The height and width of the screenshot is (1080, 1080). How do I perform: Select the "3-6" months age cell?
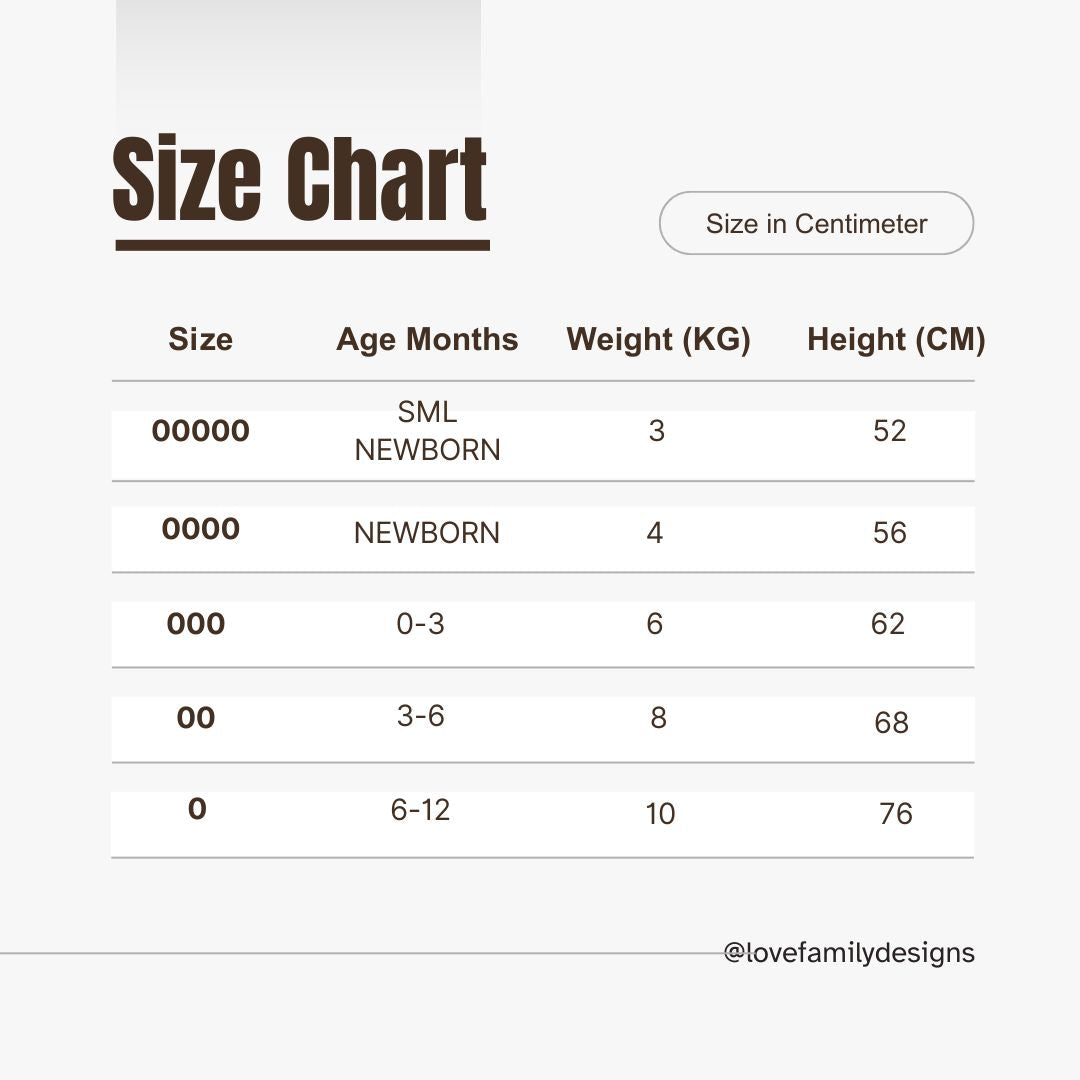coord(420,716)
